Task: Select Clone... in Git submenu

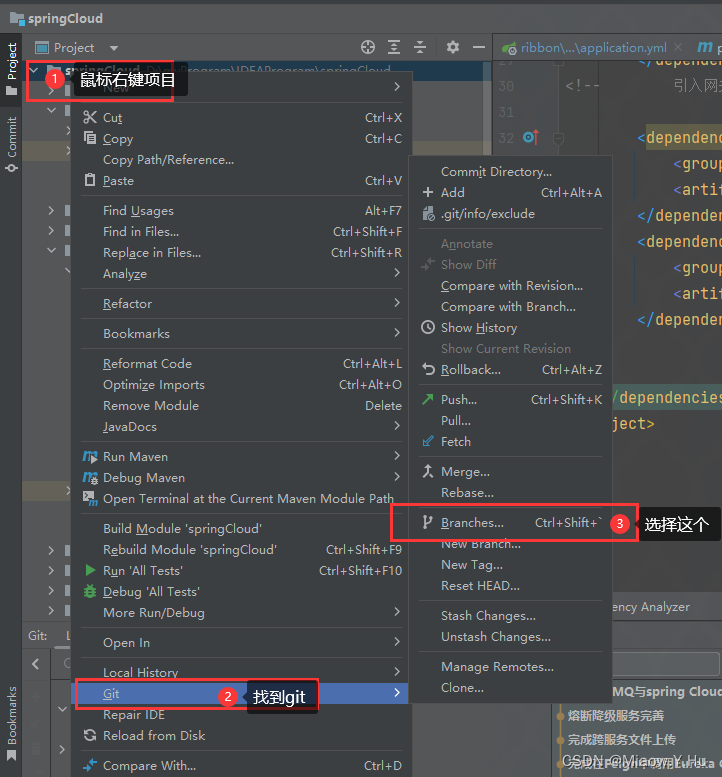Action: tap(462, 688)
